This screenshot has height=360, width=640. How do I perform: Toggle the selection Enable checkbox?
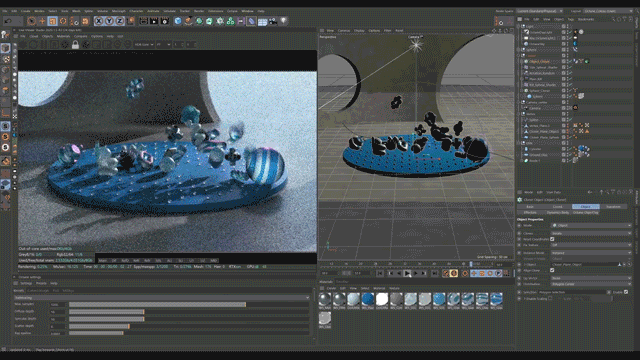626,292
